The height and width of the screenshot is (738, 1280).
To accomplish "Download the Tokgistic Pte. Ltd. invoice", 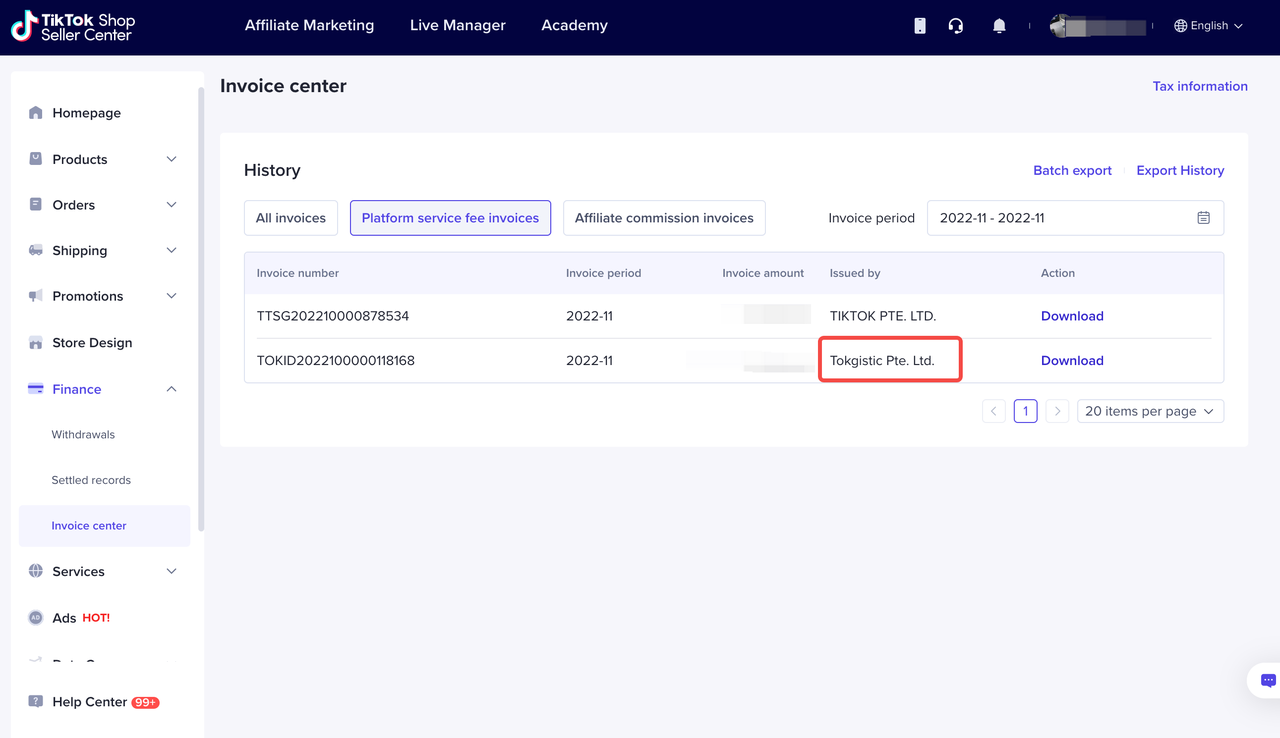I will click(1072, 361).
